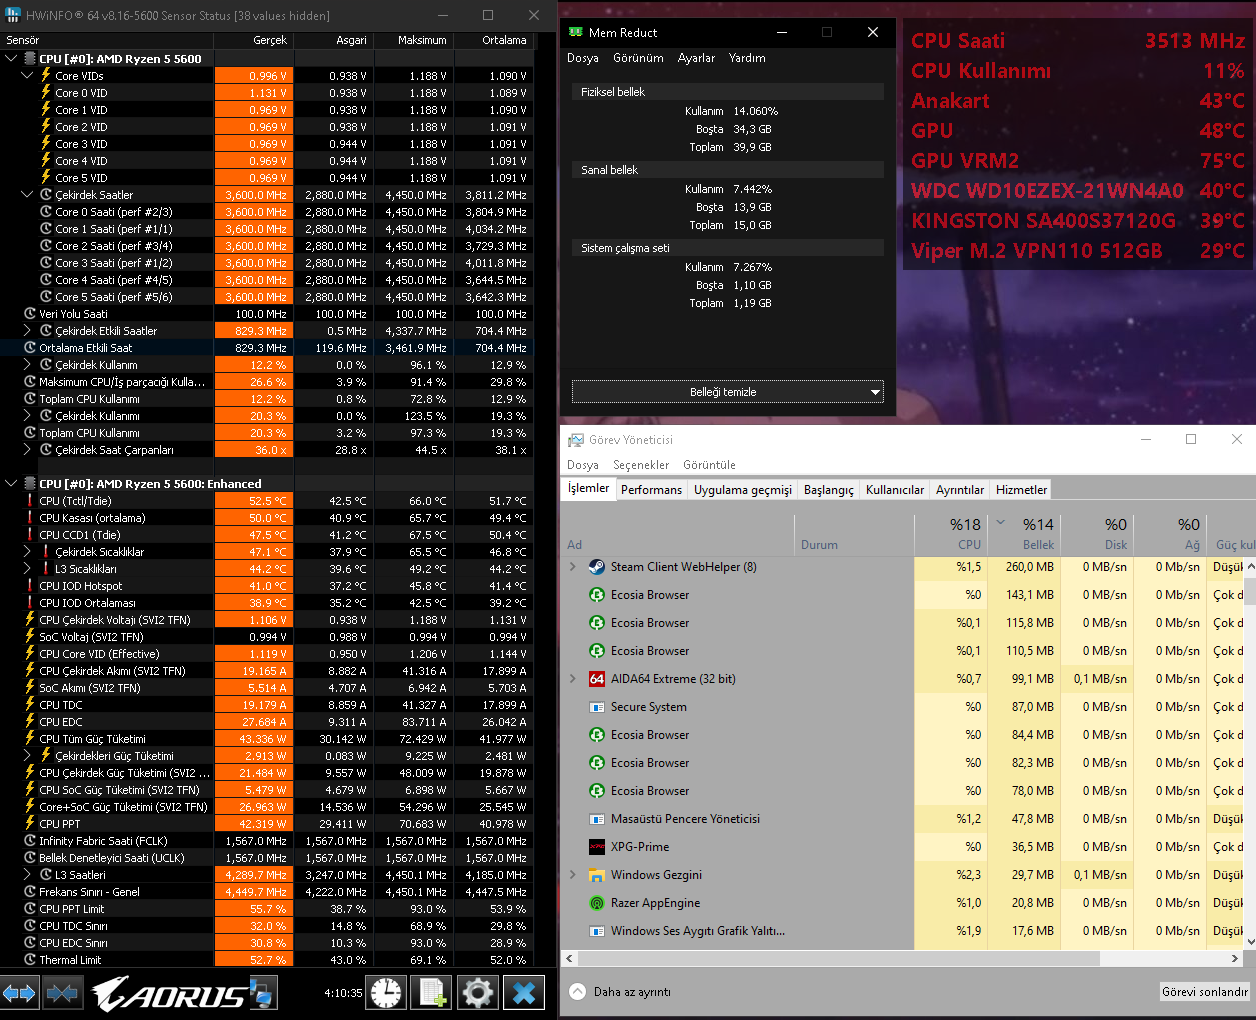Image resolution: width=1256 pixels, height=1020 pixels.
Task: Click the clock icon beside Veri Yolu Saati
Action: pos(30,314)
